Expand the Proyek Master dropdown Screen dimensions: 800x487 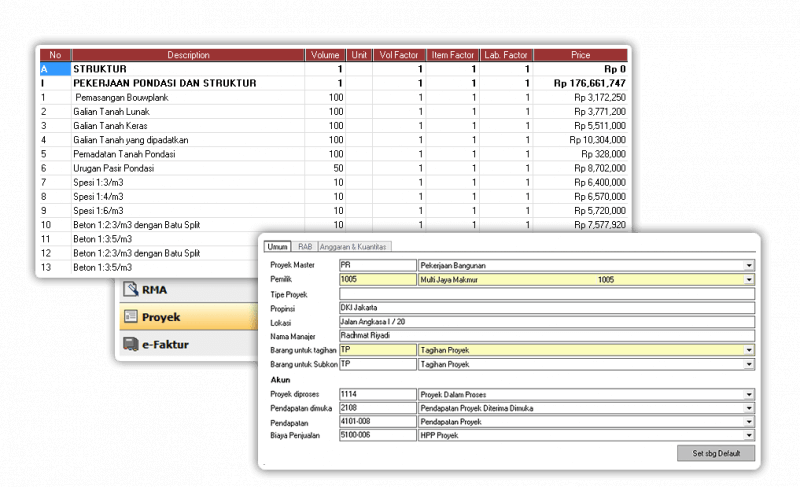749,265
